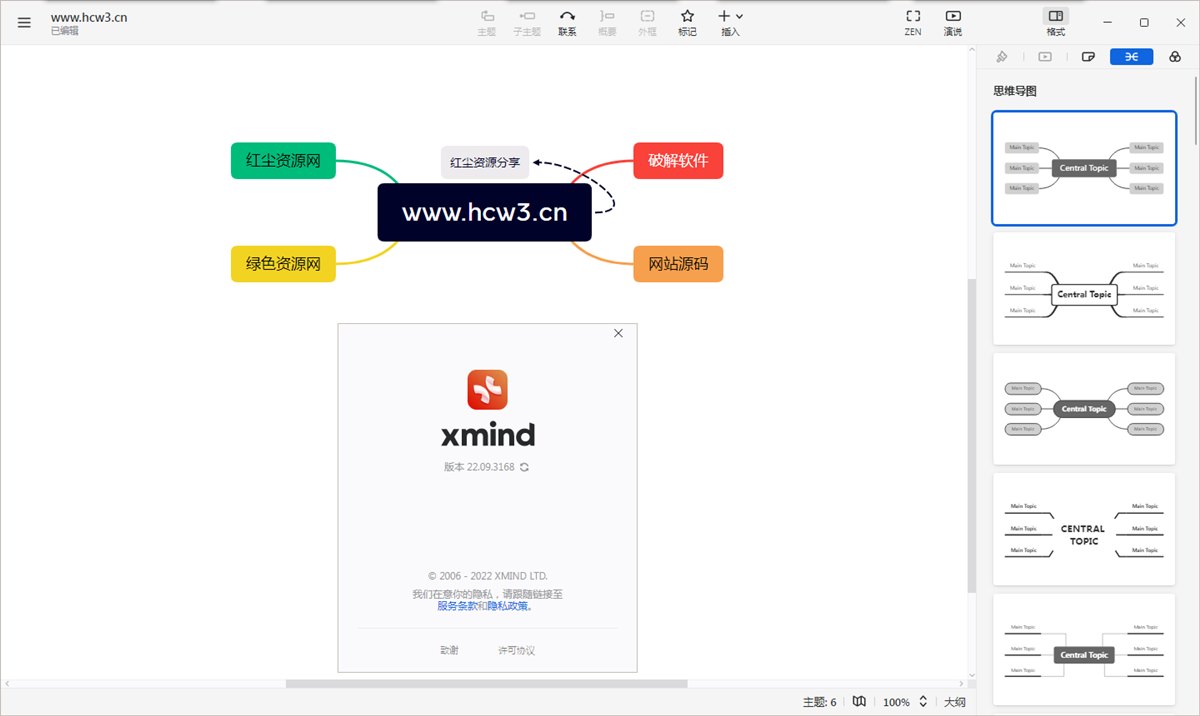Open the 标记 star marker tool
The height and width of the screenshot is (716, 1200).
(x=687, y=22)
